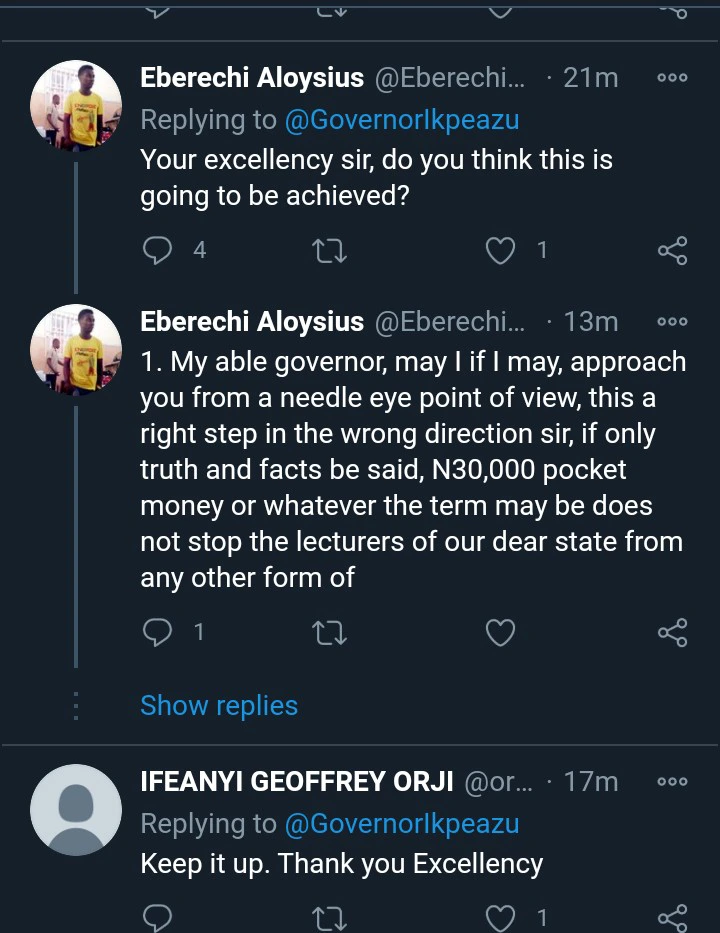Open @GovernorIkpeazu mention in Eberechi's first reply
Screen dimensions: 720x933
402,120
